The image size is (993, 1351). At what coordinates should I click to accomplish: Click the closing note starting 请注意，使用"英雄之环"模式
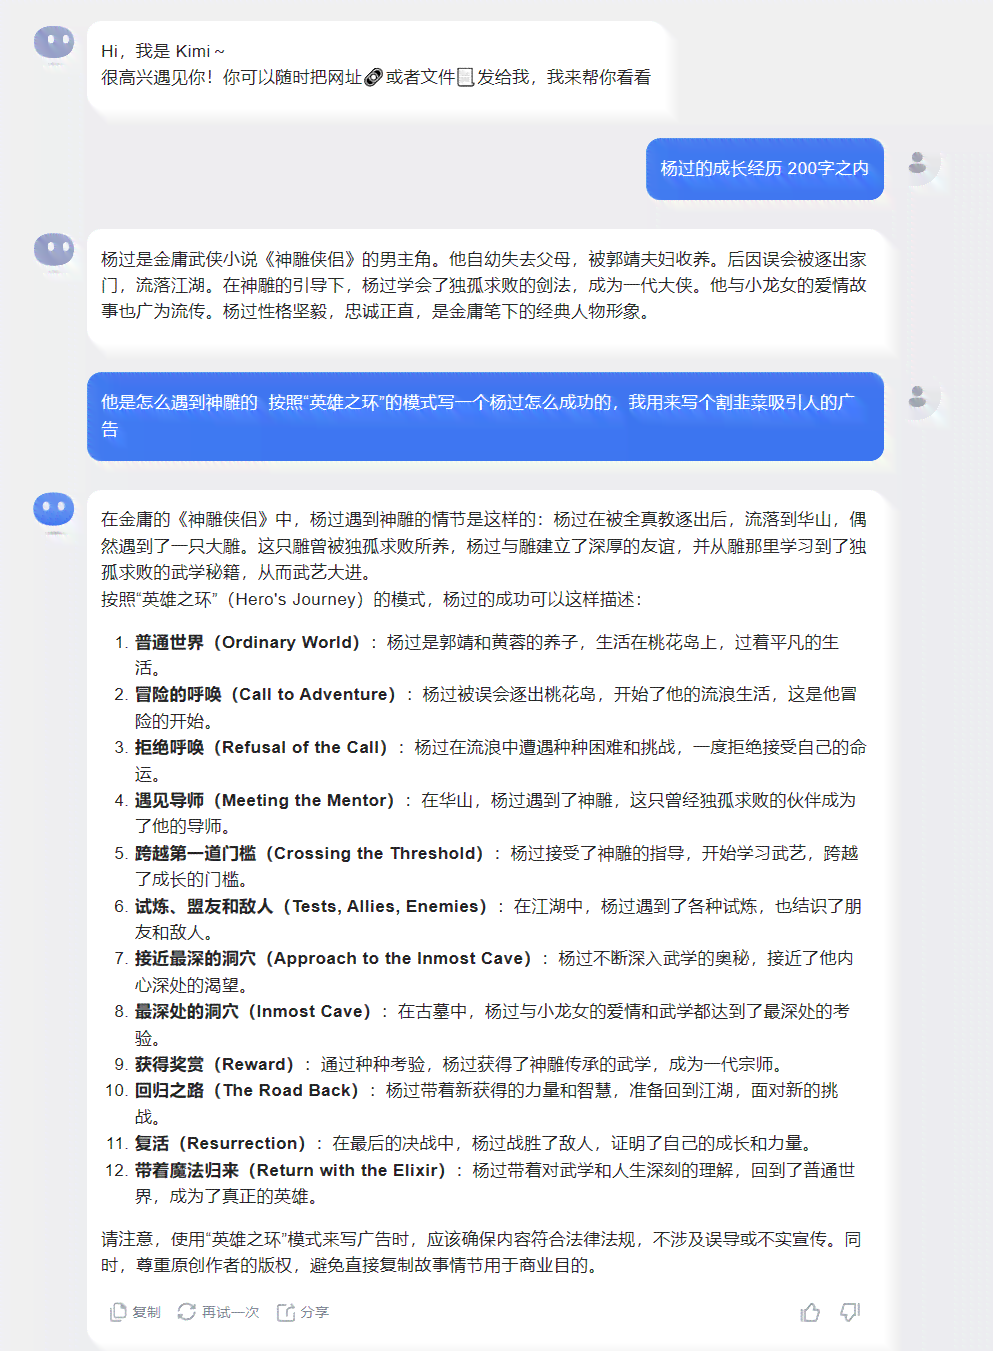click(x=481, y=1252)
